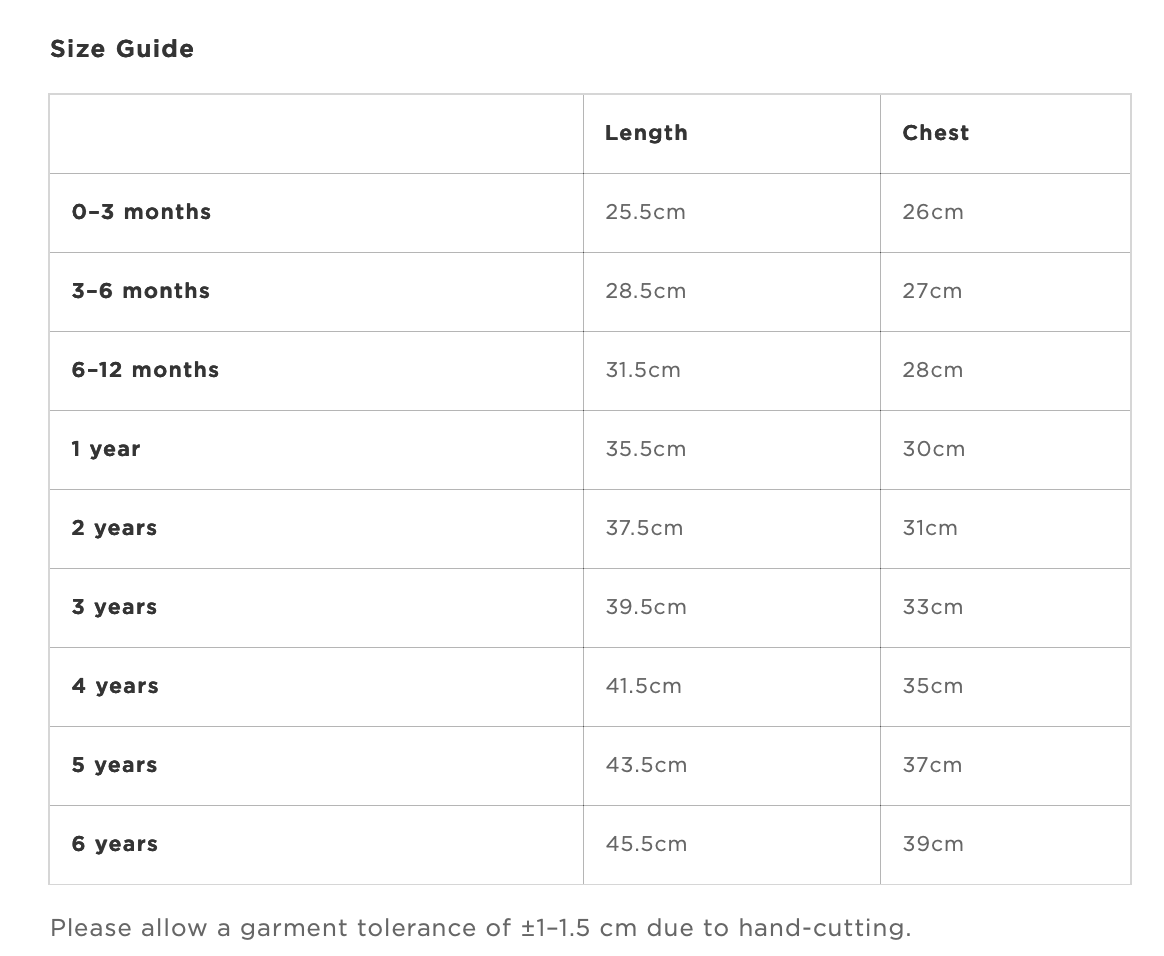Select the 1 year row label
The width and height of the screenshot is (1164, 956).
(x=106, y=449)
